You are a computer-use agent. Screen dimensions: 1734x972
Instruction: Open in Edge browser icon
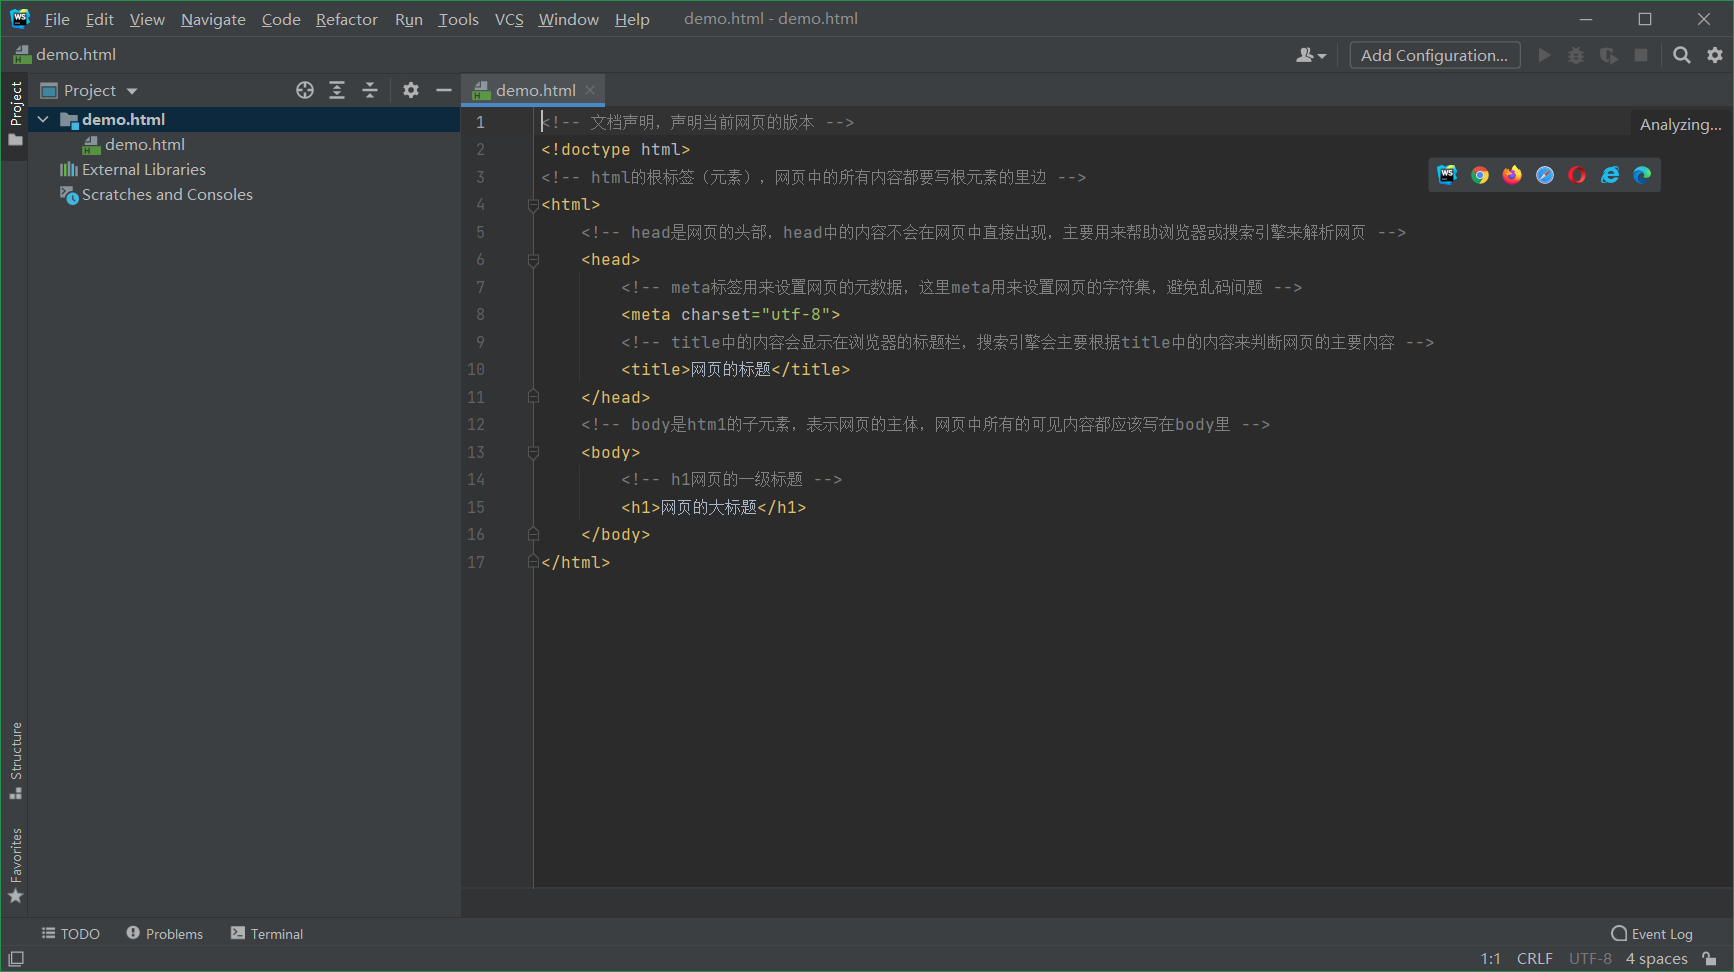[x=1642, y=175]
